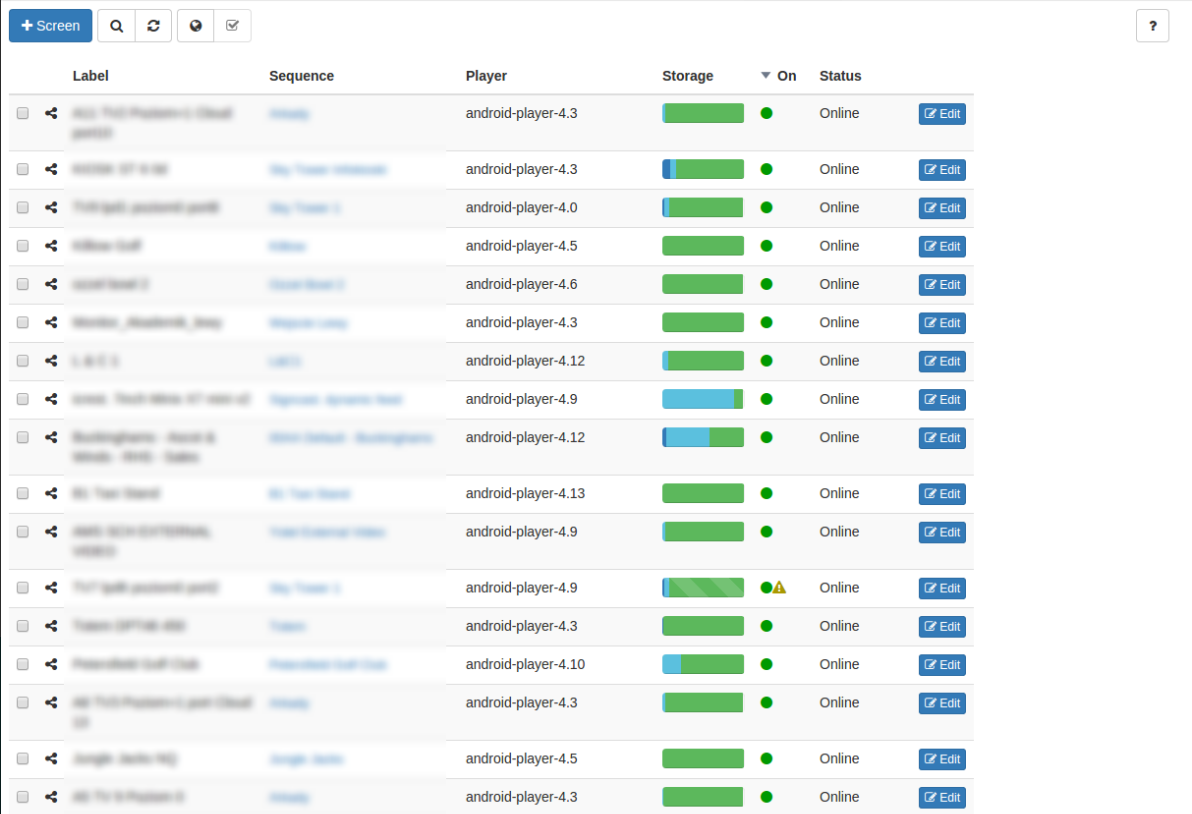Open sequence link in android-player-4.13 row
Image resolution: width=1192 pixels, height=814 pixels.
tap(309, 494)
